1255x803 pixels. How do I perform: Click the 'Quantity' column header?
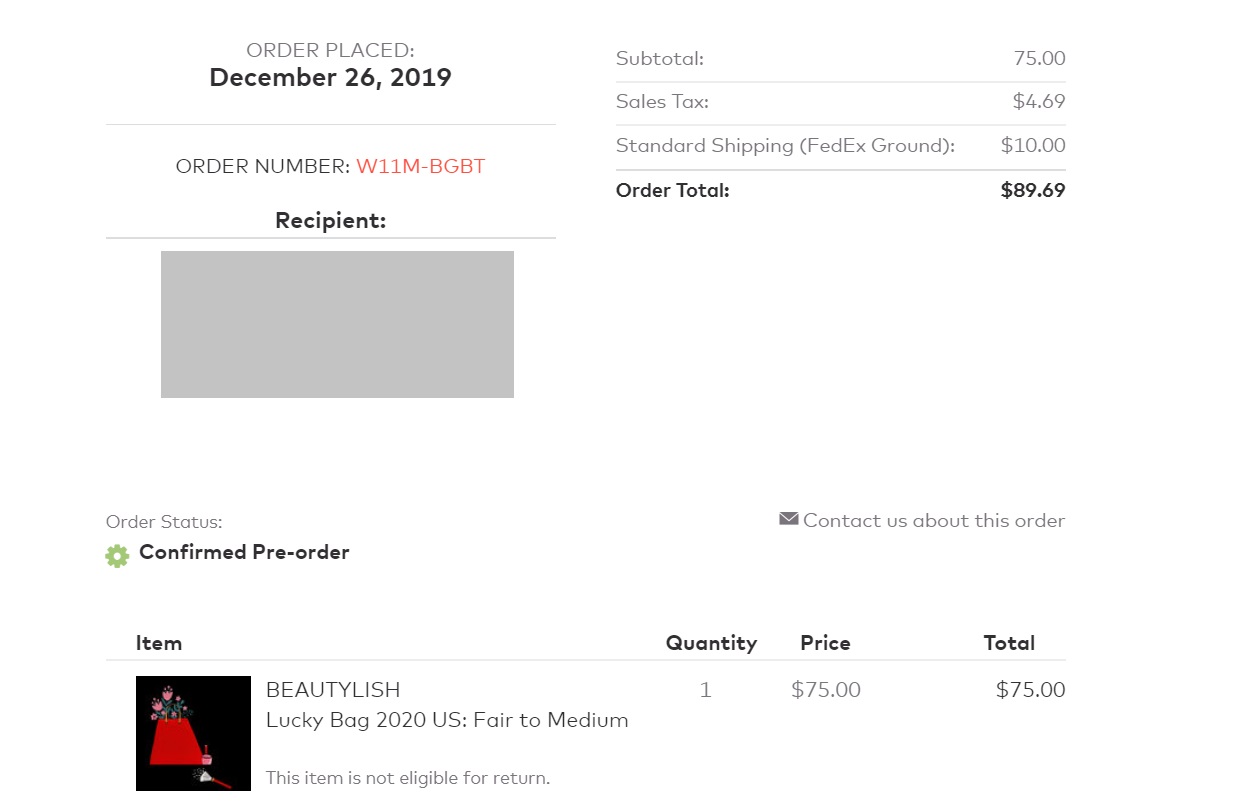[x=711, y=643]
